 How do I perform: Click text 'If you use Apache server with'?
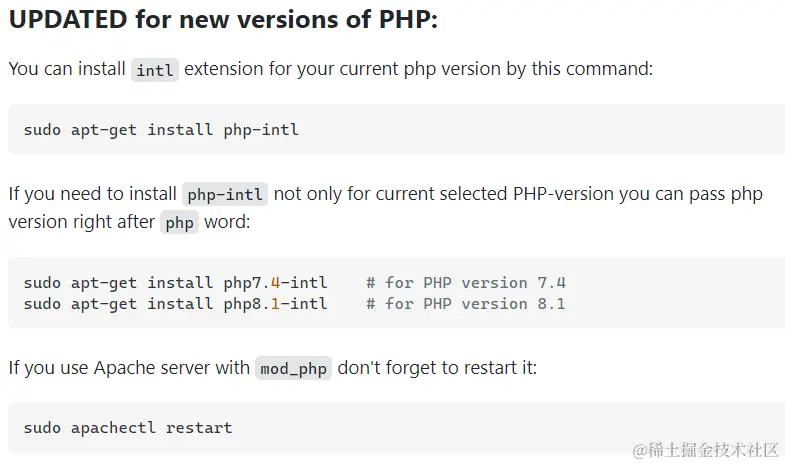pos(129,368)
